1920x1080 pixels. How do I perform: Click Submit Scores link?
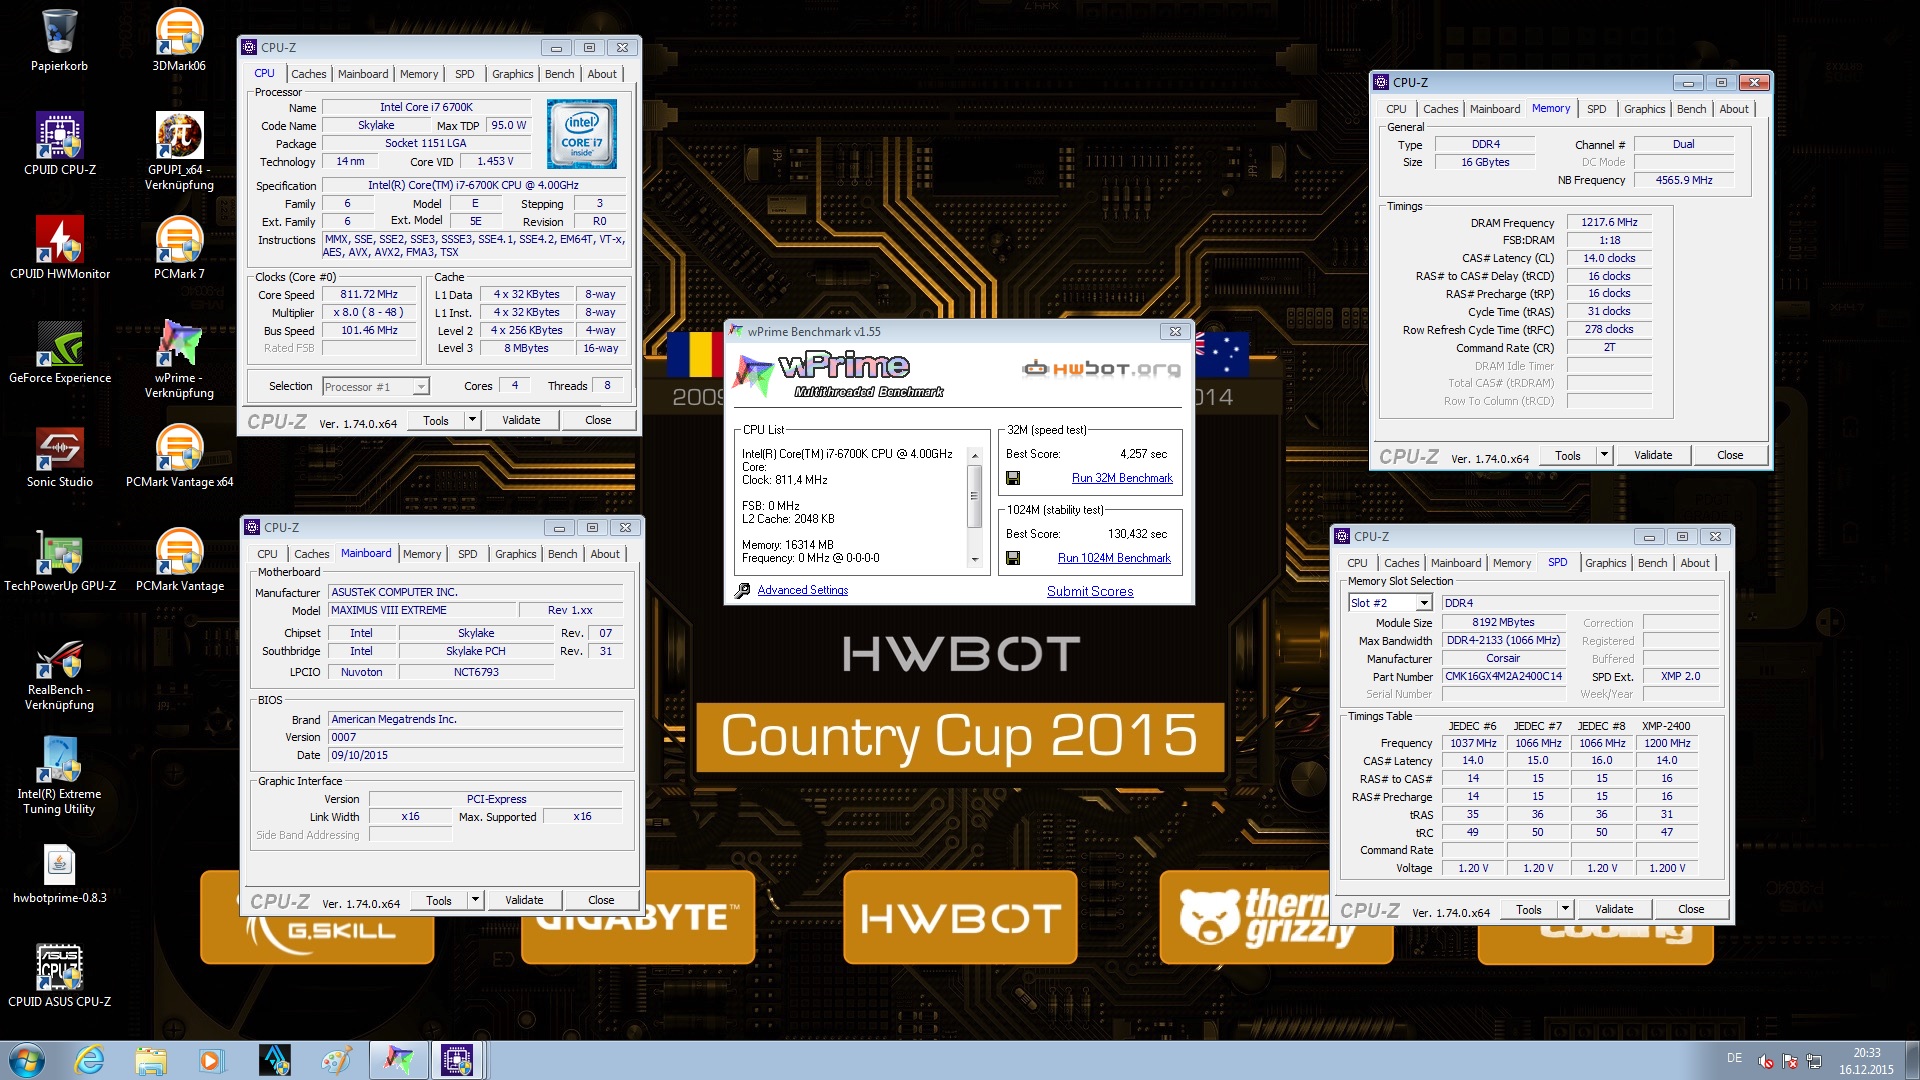tap(1090, 591)
